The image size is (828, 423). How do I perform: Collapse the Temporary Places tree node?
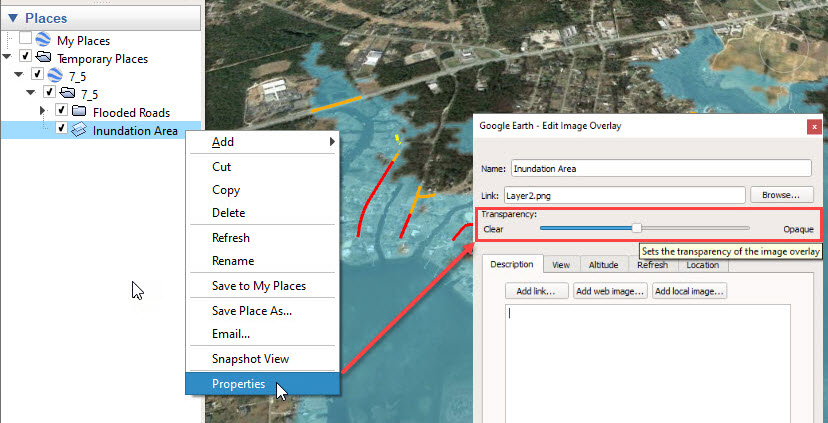9,57
